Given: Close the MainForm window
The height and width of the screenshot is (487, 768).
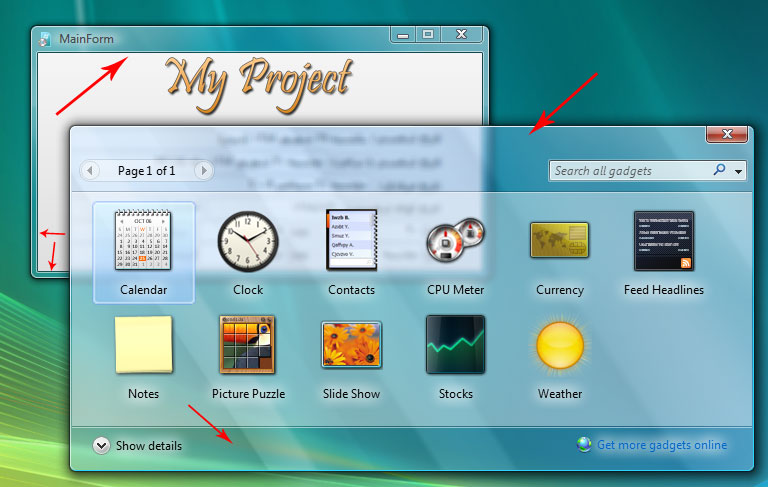Looking at the screenshot, I should (461, 35).
